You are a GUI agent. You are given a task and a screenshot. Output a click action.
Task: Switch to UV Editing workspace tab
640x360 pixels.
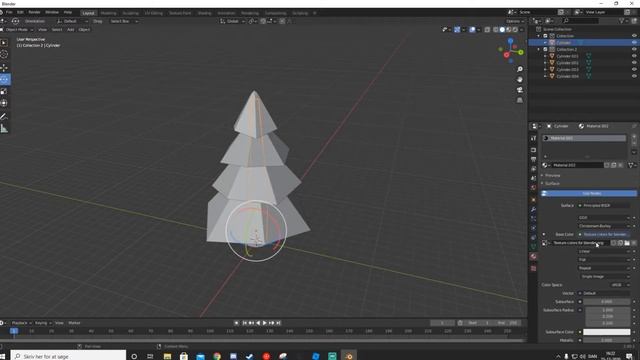pos(153,13)
